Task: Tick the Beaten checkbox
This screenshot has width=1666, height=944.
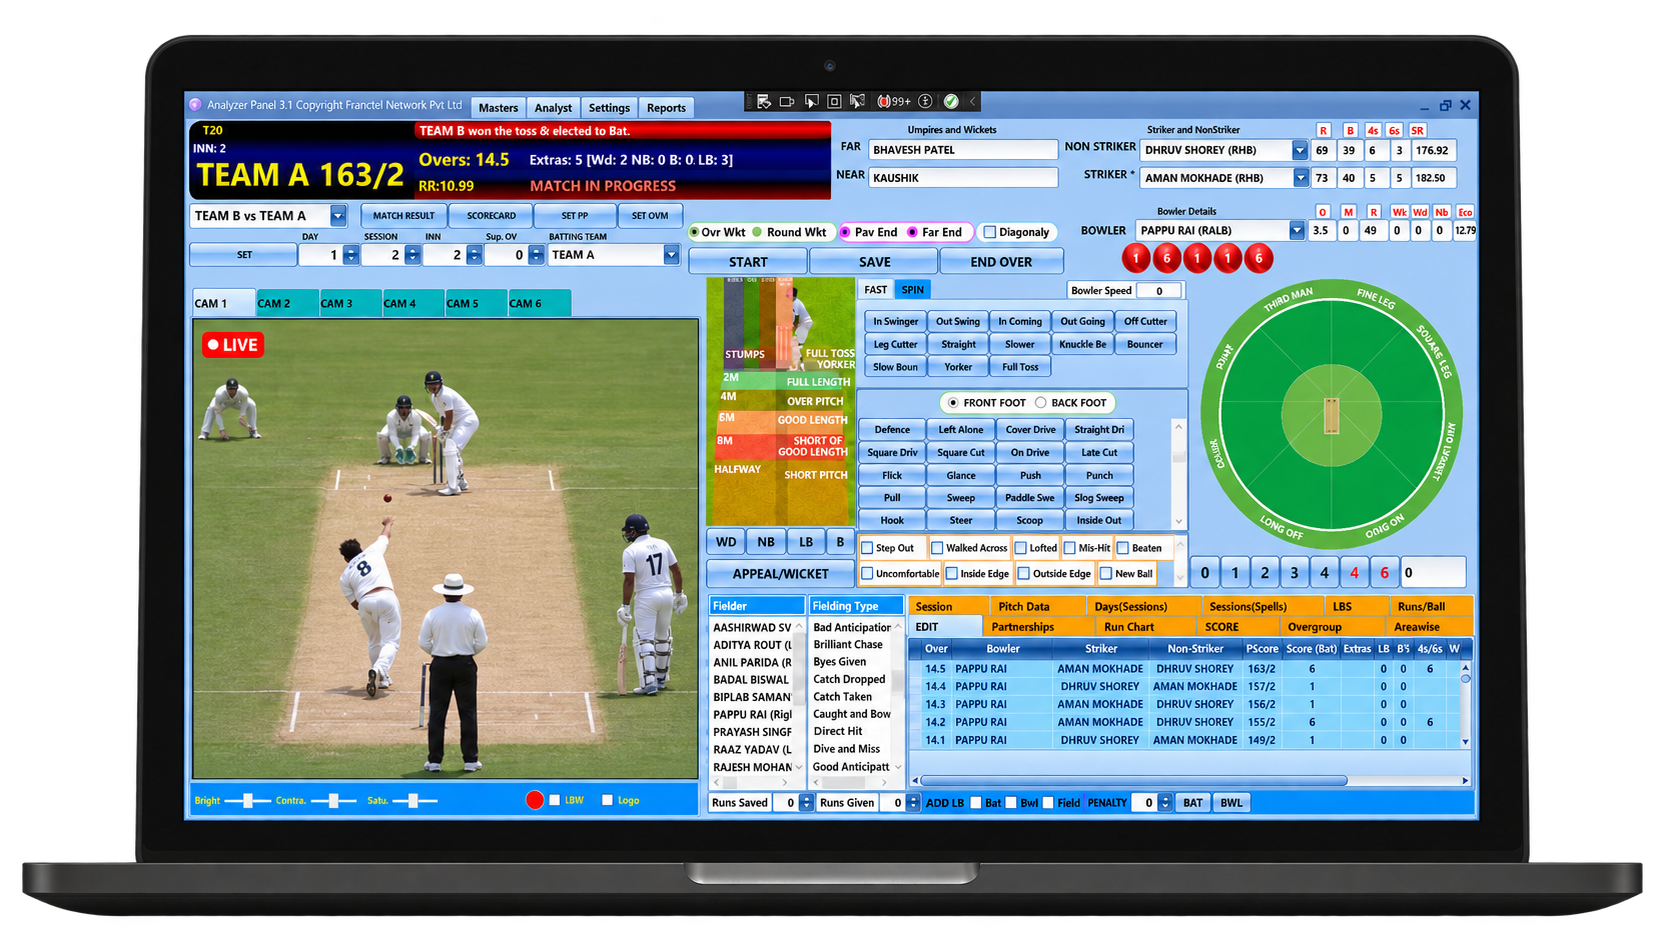Action: coord(1123,548)
